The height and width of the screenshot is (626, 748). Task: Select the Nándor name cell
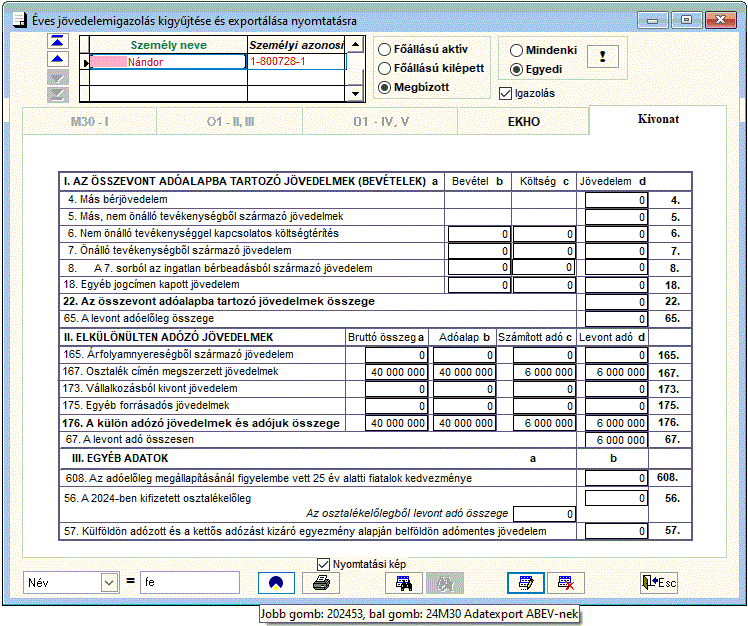tap(168, 62)
